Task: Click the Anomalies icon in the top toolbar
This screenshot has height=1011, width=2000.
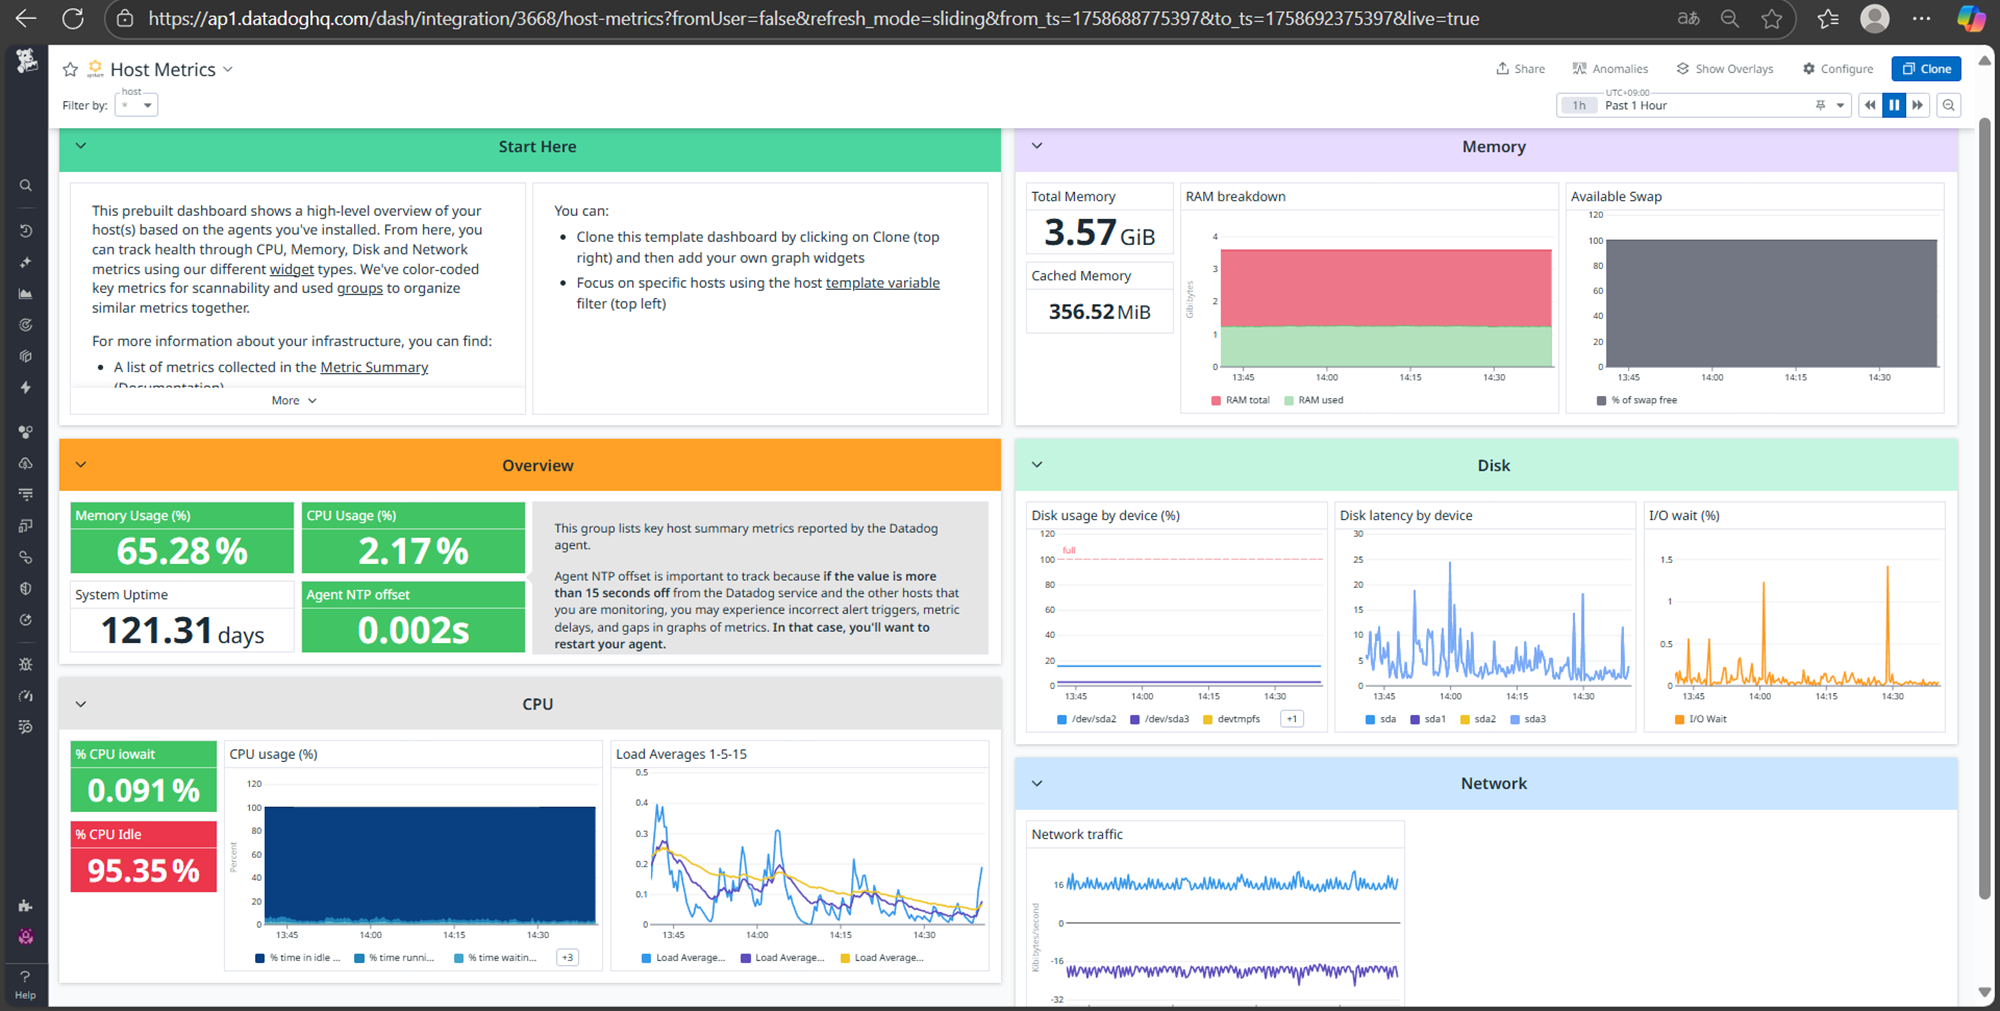Action: (x=1578, y=68)
